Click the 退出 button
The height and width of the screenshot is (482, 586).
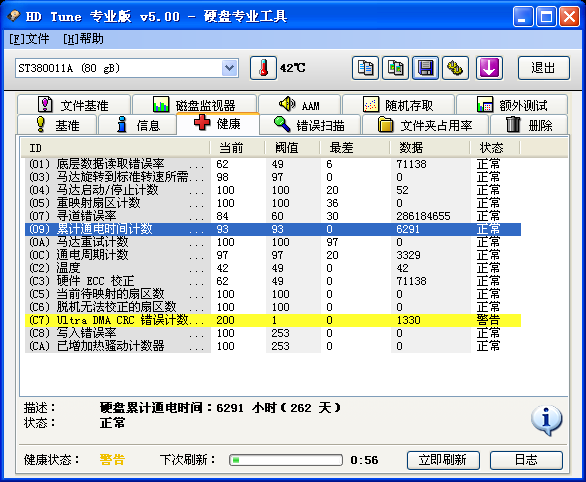click(543, 68)
